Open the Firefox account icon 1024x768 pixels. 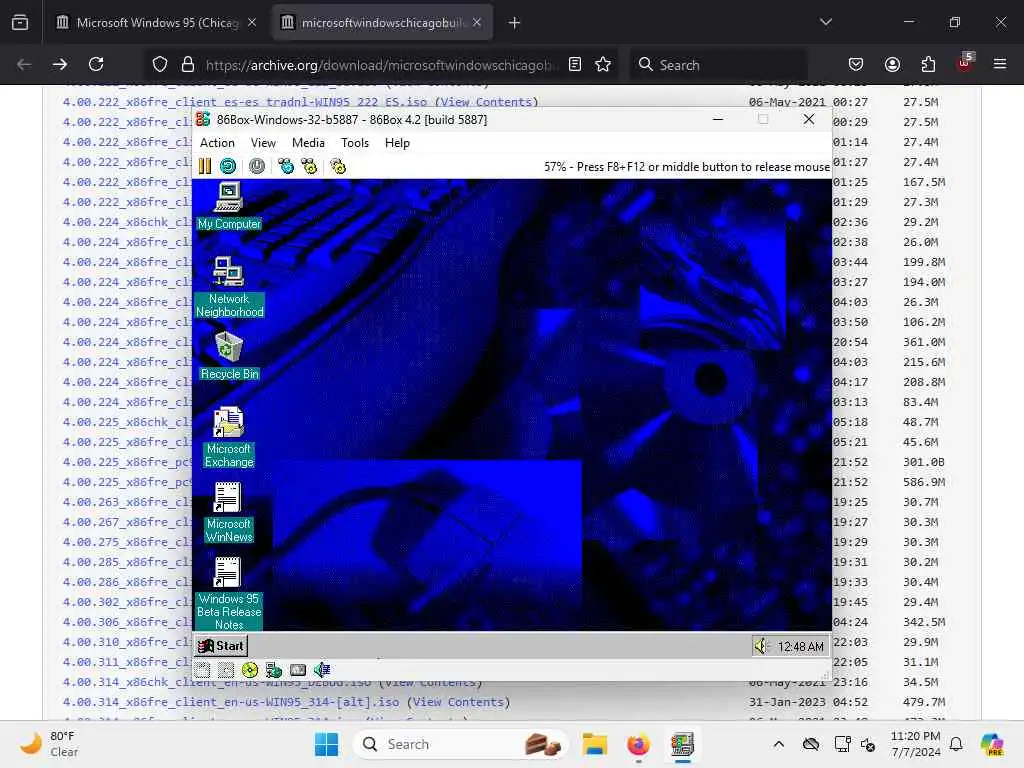[892, 64]
